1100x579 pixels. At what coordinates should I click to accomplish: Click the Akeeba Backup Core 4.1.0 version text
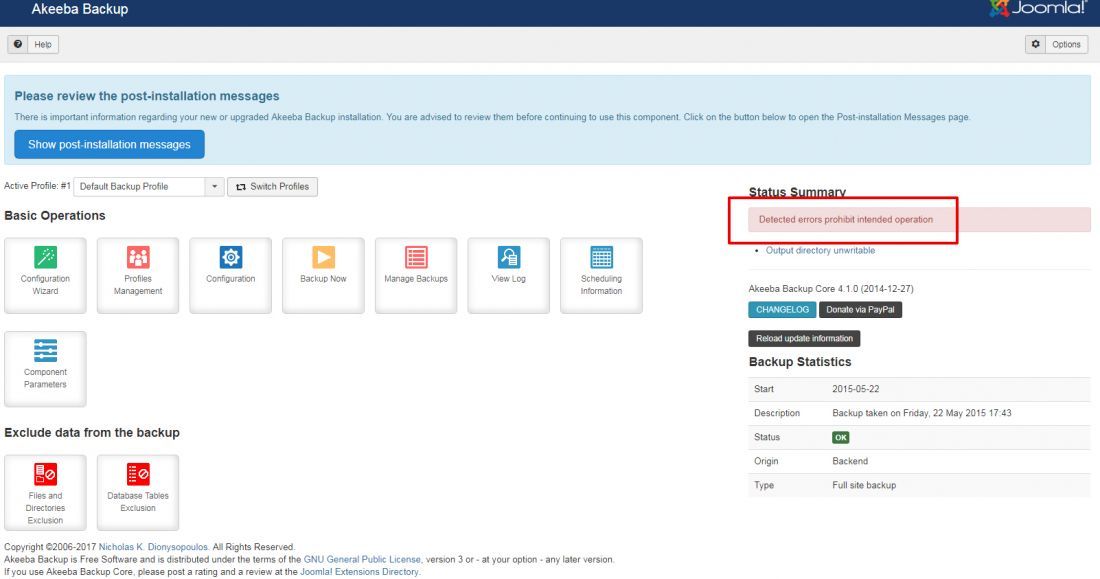point(831,288)
